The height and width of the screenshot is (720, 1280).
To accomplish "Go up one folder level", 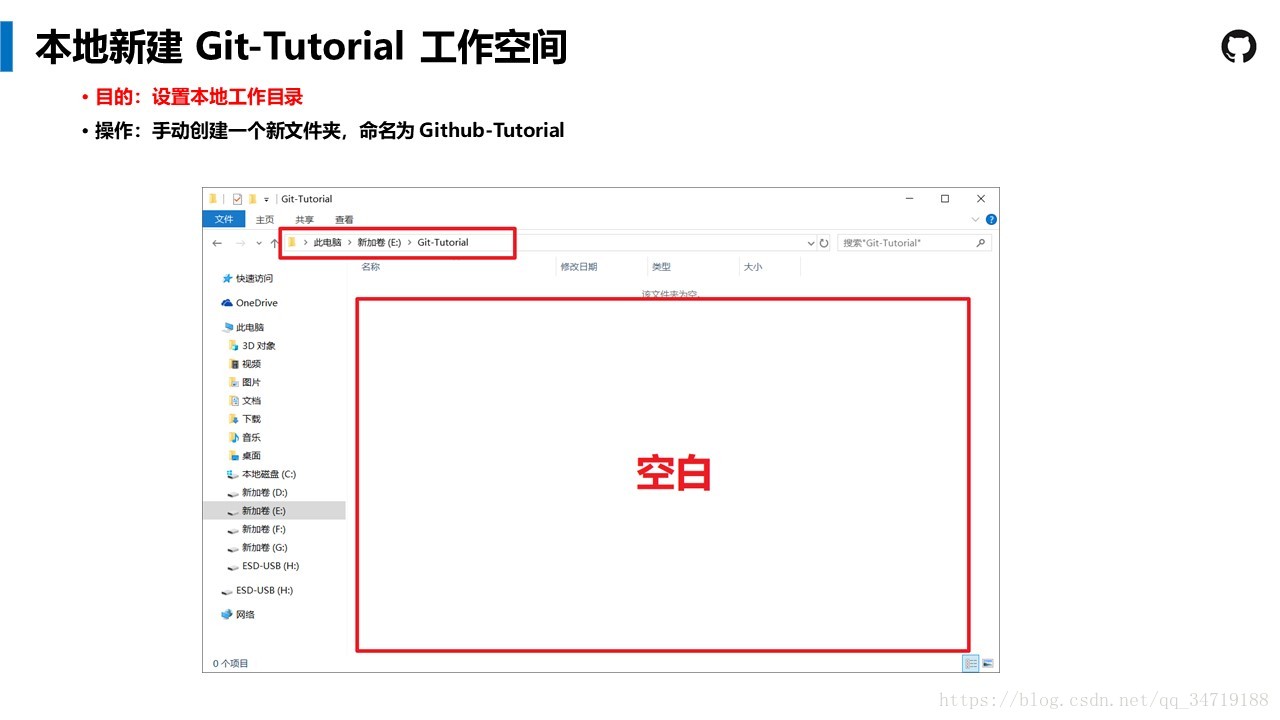I will pyautogui.click(x=274, y=243).
